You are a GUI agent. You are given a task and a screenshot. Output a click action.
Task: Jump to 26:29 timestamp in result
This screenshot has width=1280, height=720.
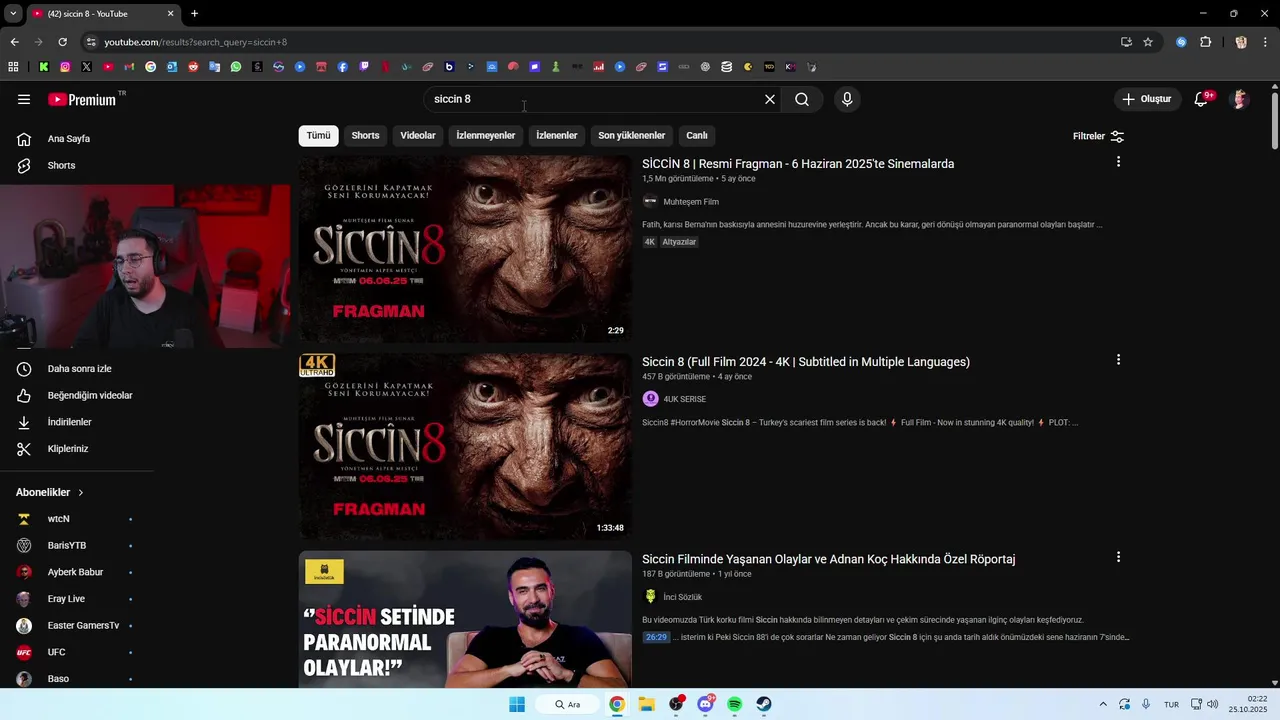tap(656, 637)
